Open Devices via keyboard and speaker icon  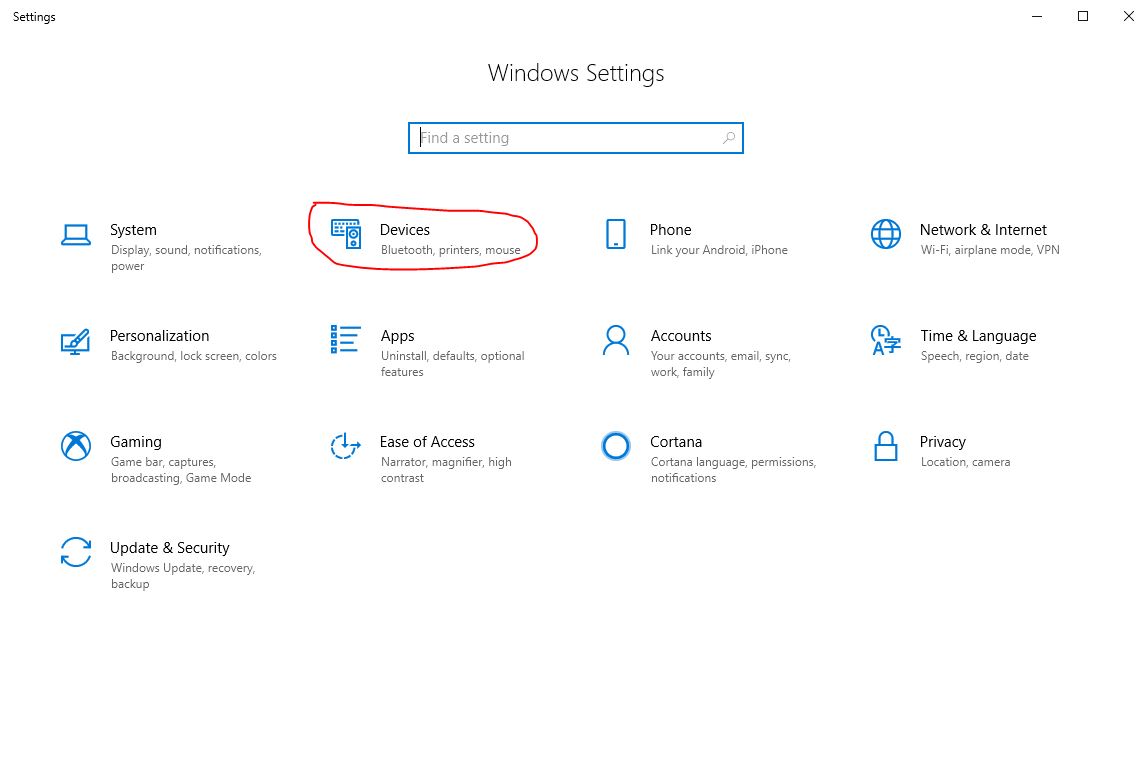[346, 235]
